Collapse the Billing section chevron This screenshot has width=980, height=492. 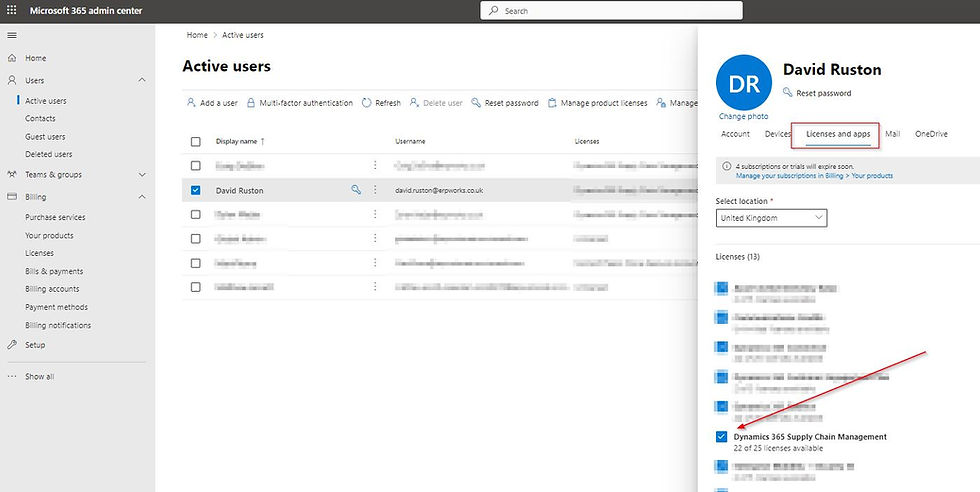pyautogui.click(x=142, y=197)
